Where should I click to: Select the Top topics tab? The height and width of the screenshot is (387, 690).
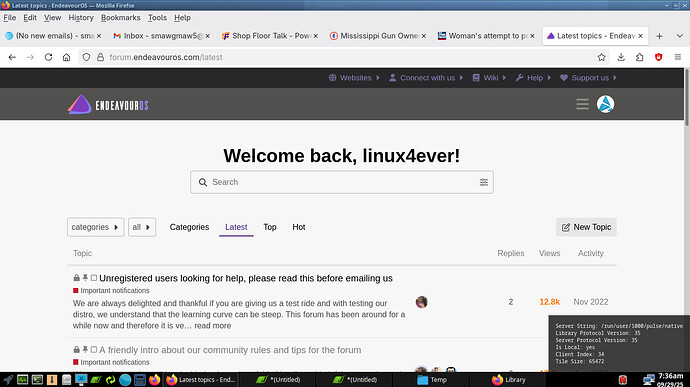(x=270, y=227)
